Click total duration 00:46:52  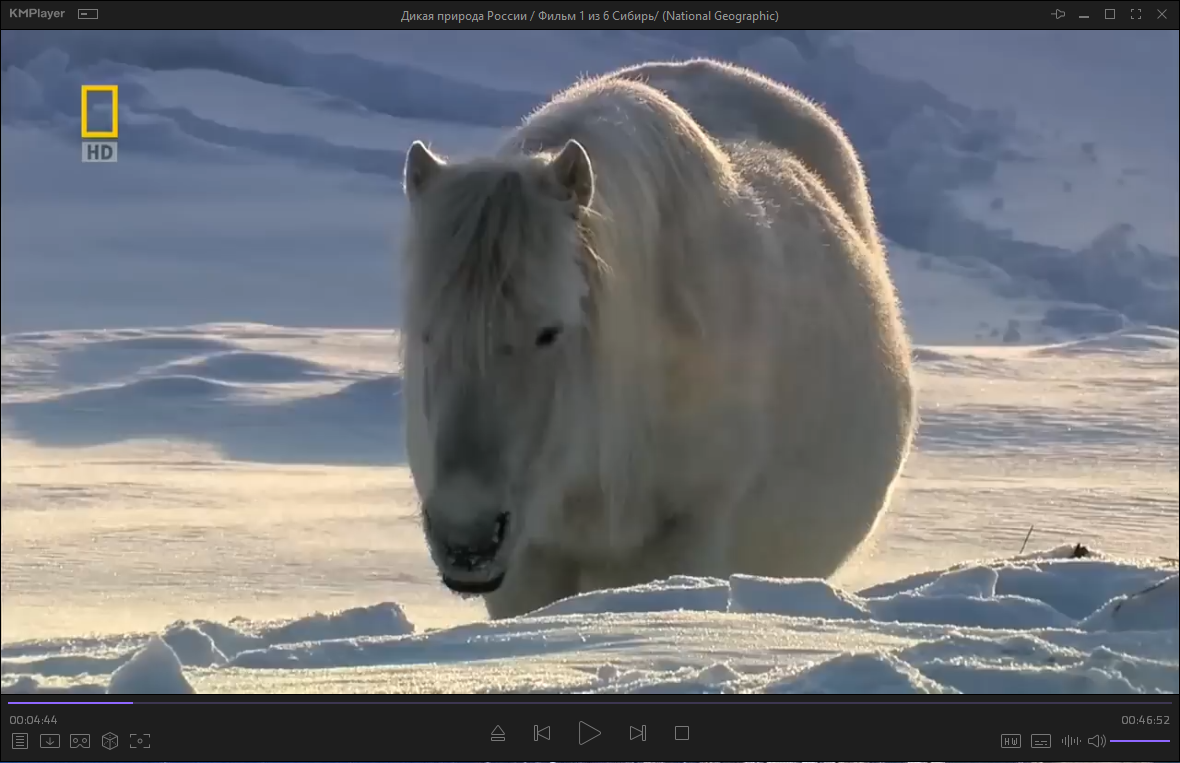tap(1145, 720)
